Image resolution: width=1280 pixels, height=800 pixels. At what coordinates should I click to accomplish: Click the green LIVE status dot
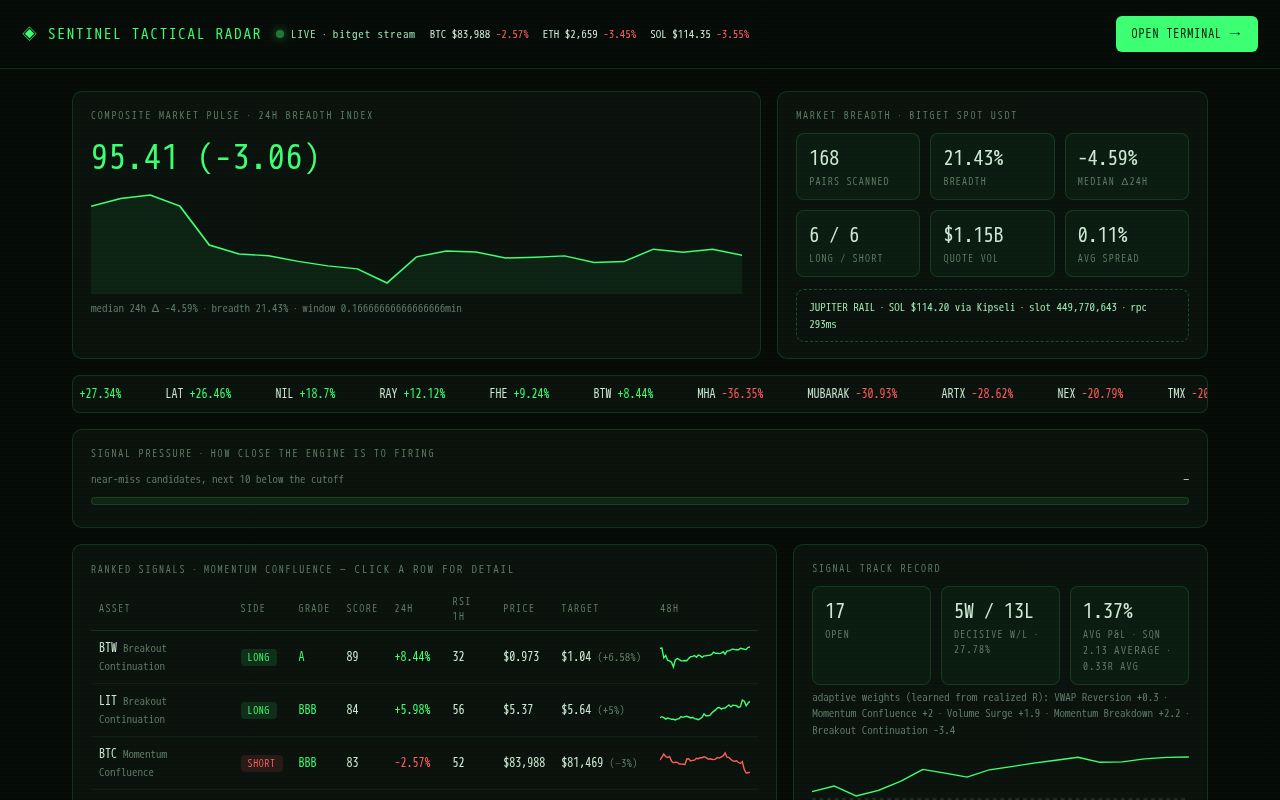coord(280,34)
